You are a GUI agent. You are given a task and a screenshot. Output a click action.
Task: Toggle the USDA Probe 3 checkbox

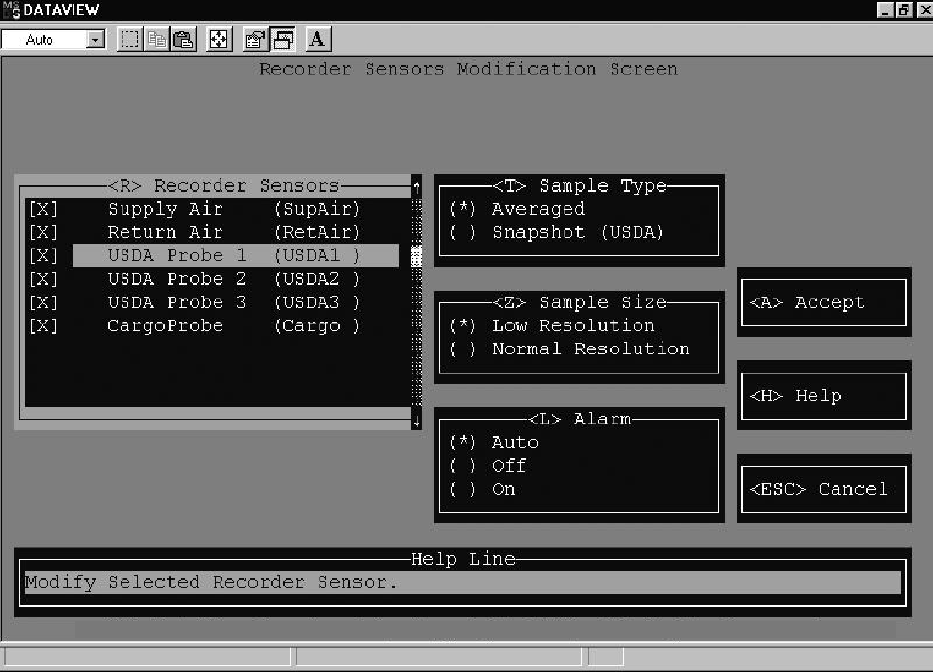tap(43, 302)
